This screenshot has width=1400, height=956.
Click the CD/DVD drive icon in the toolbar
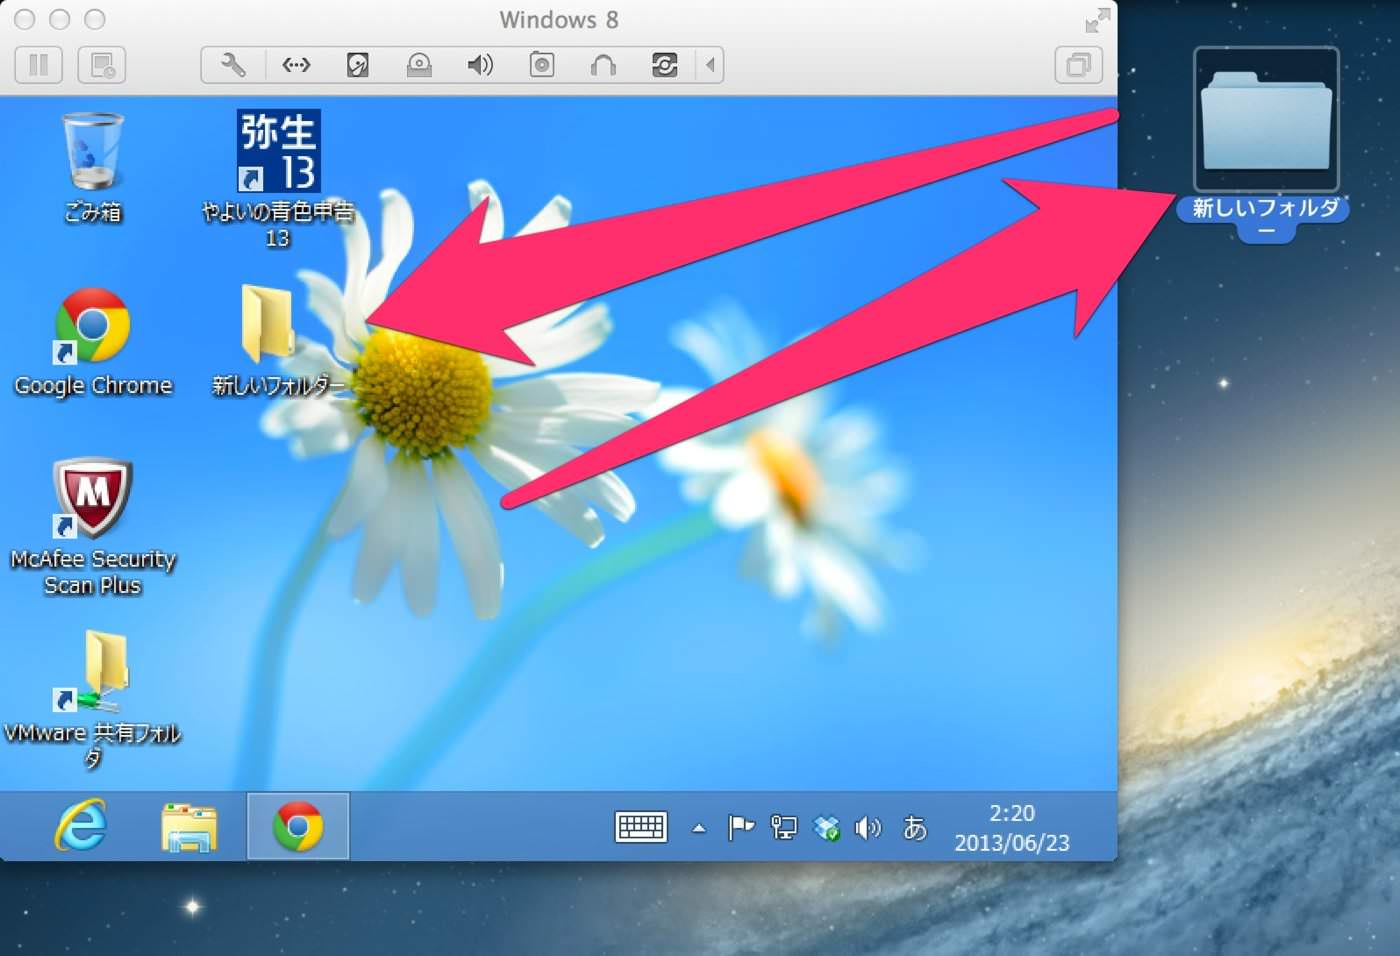(x=419, y=65)
